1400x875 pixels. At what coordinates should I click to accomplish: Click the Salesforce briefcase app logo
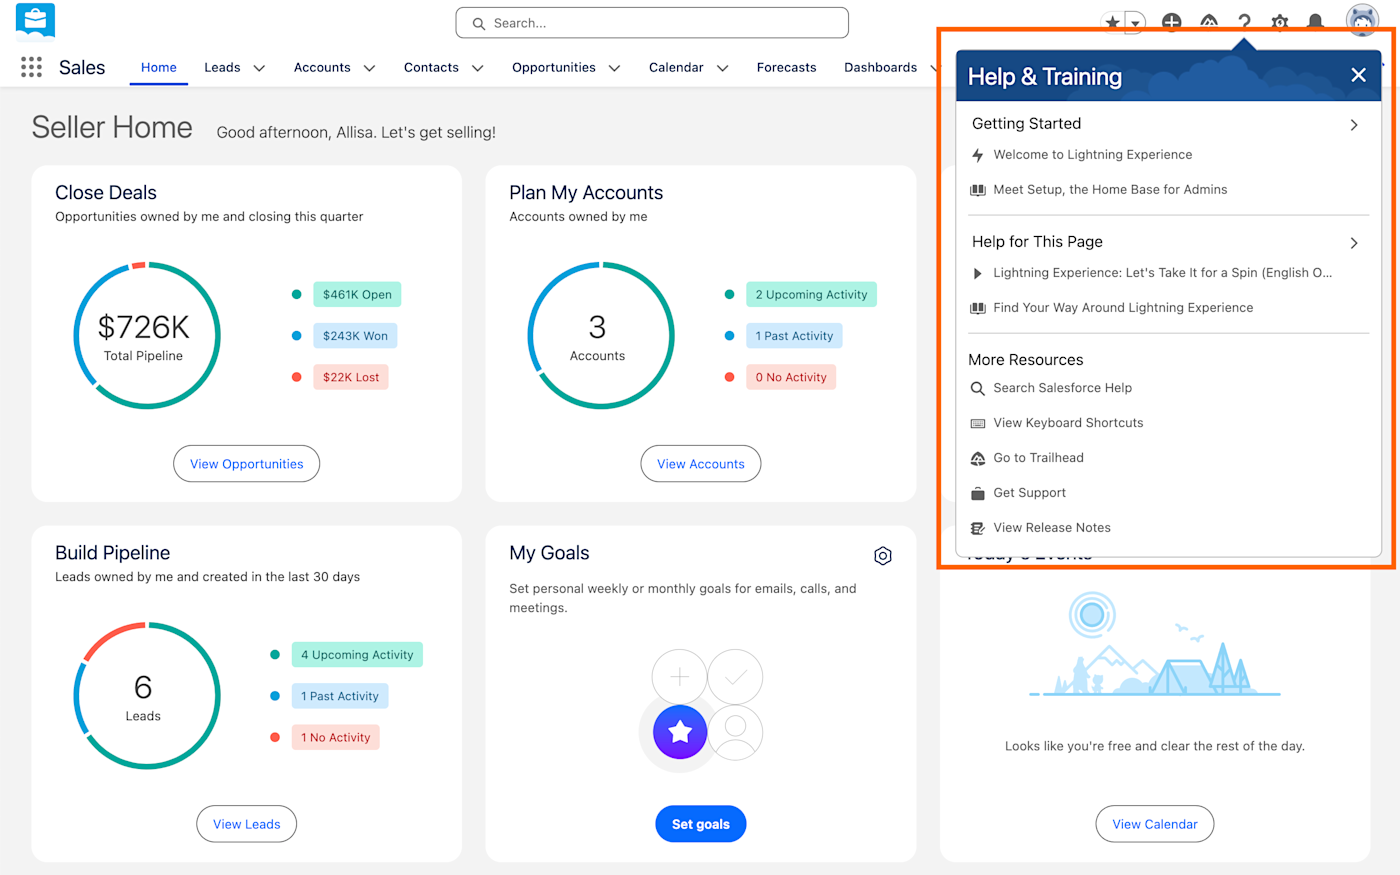pos(35,20)
